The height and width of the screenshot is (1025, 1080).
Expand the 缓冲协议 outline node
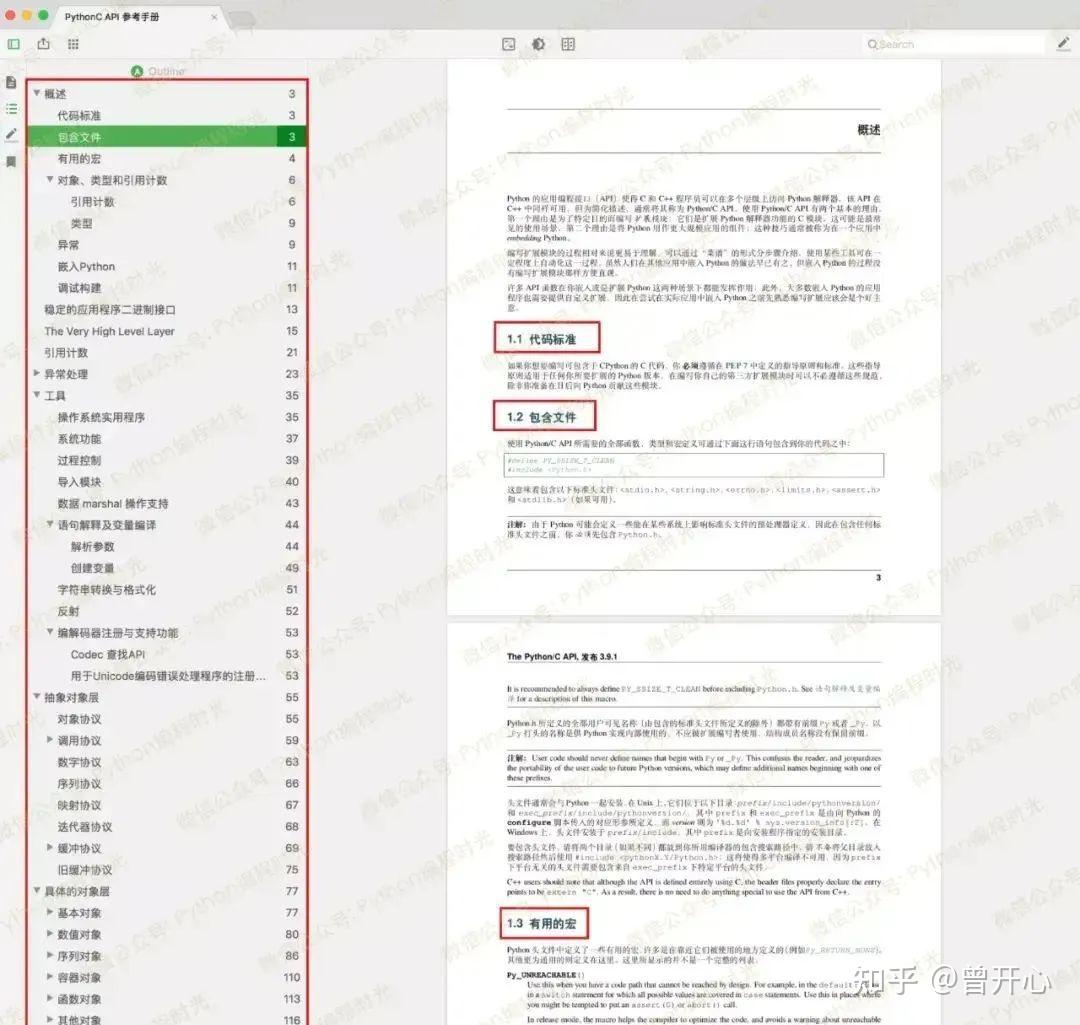[50, 847]
